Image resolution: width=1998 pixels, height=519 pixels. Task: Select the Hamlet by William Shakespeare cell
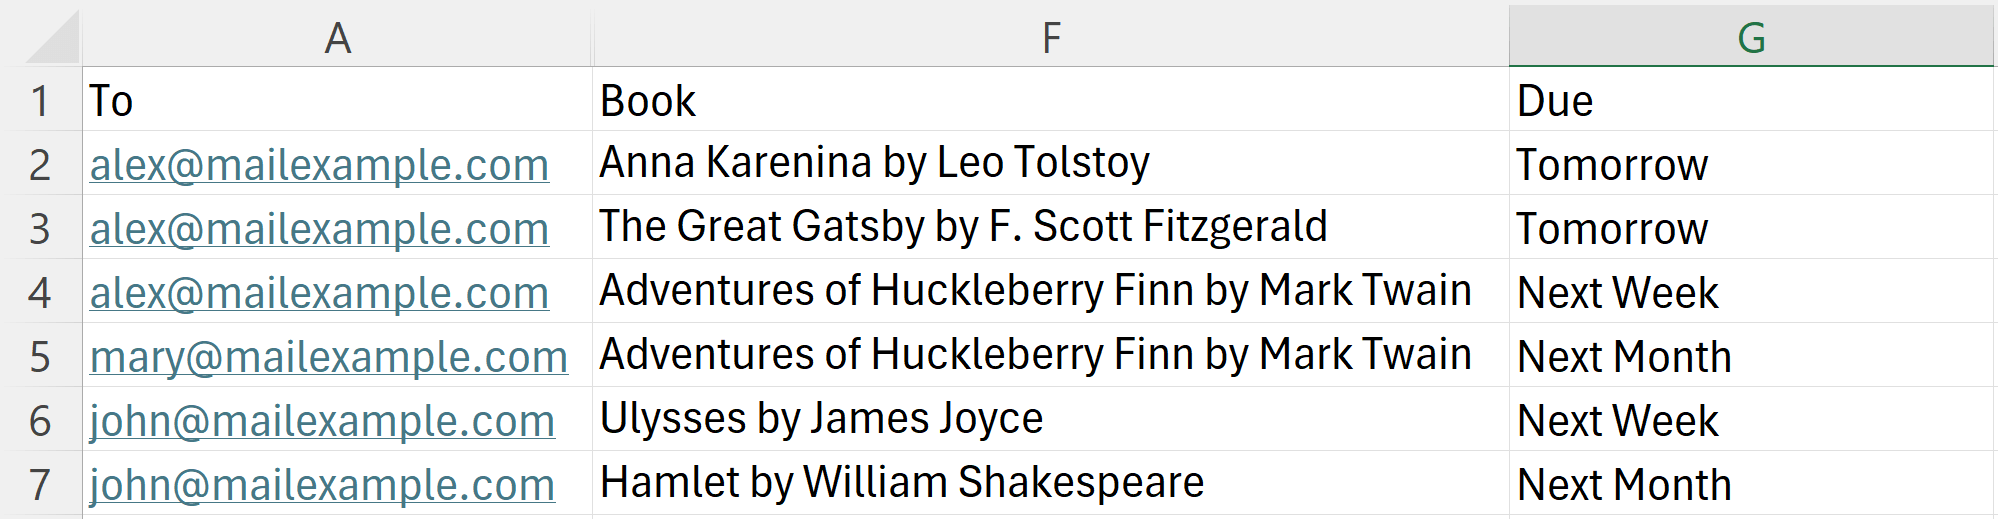tap(902, 483)
